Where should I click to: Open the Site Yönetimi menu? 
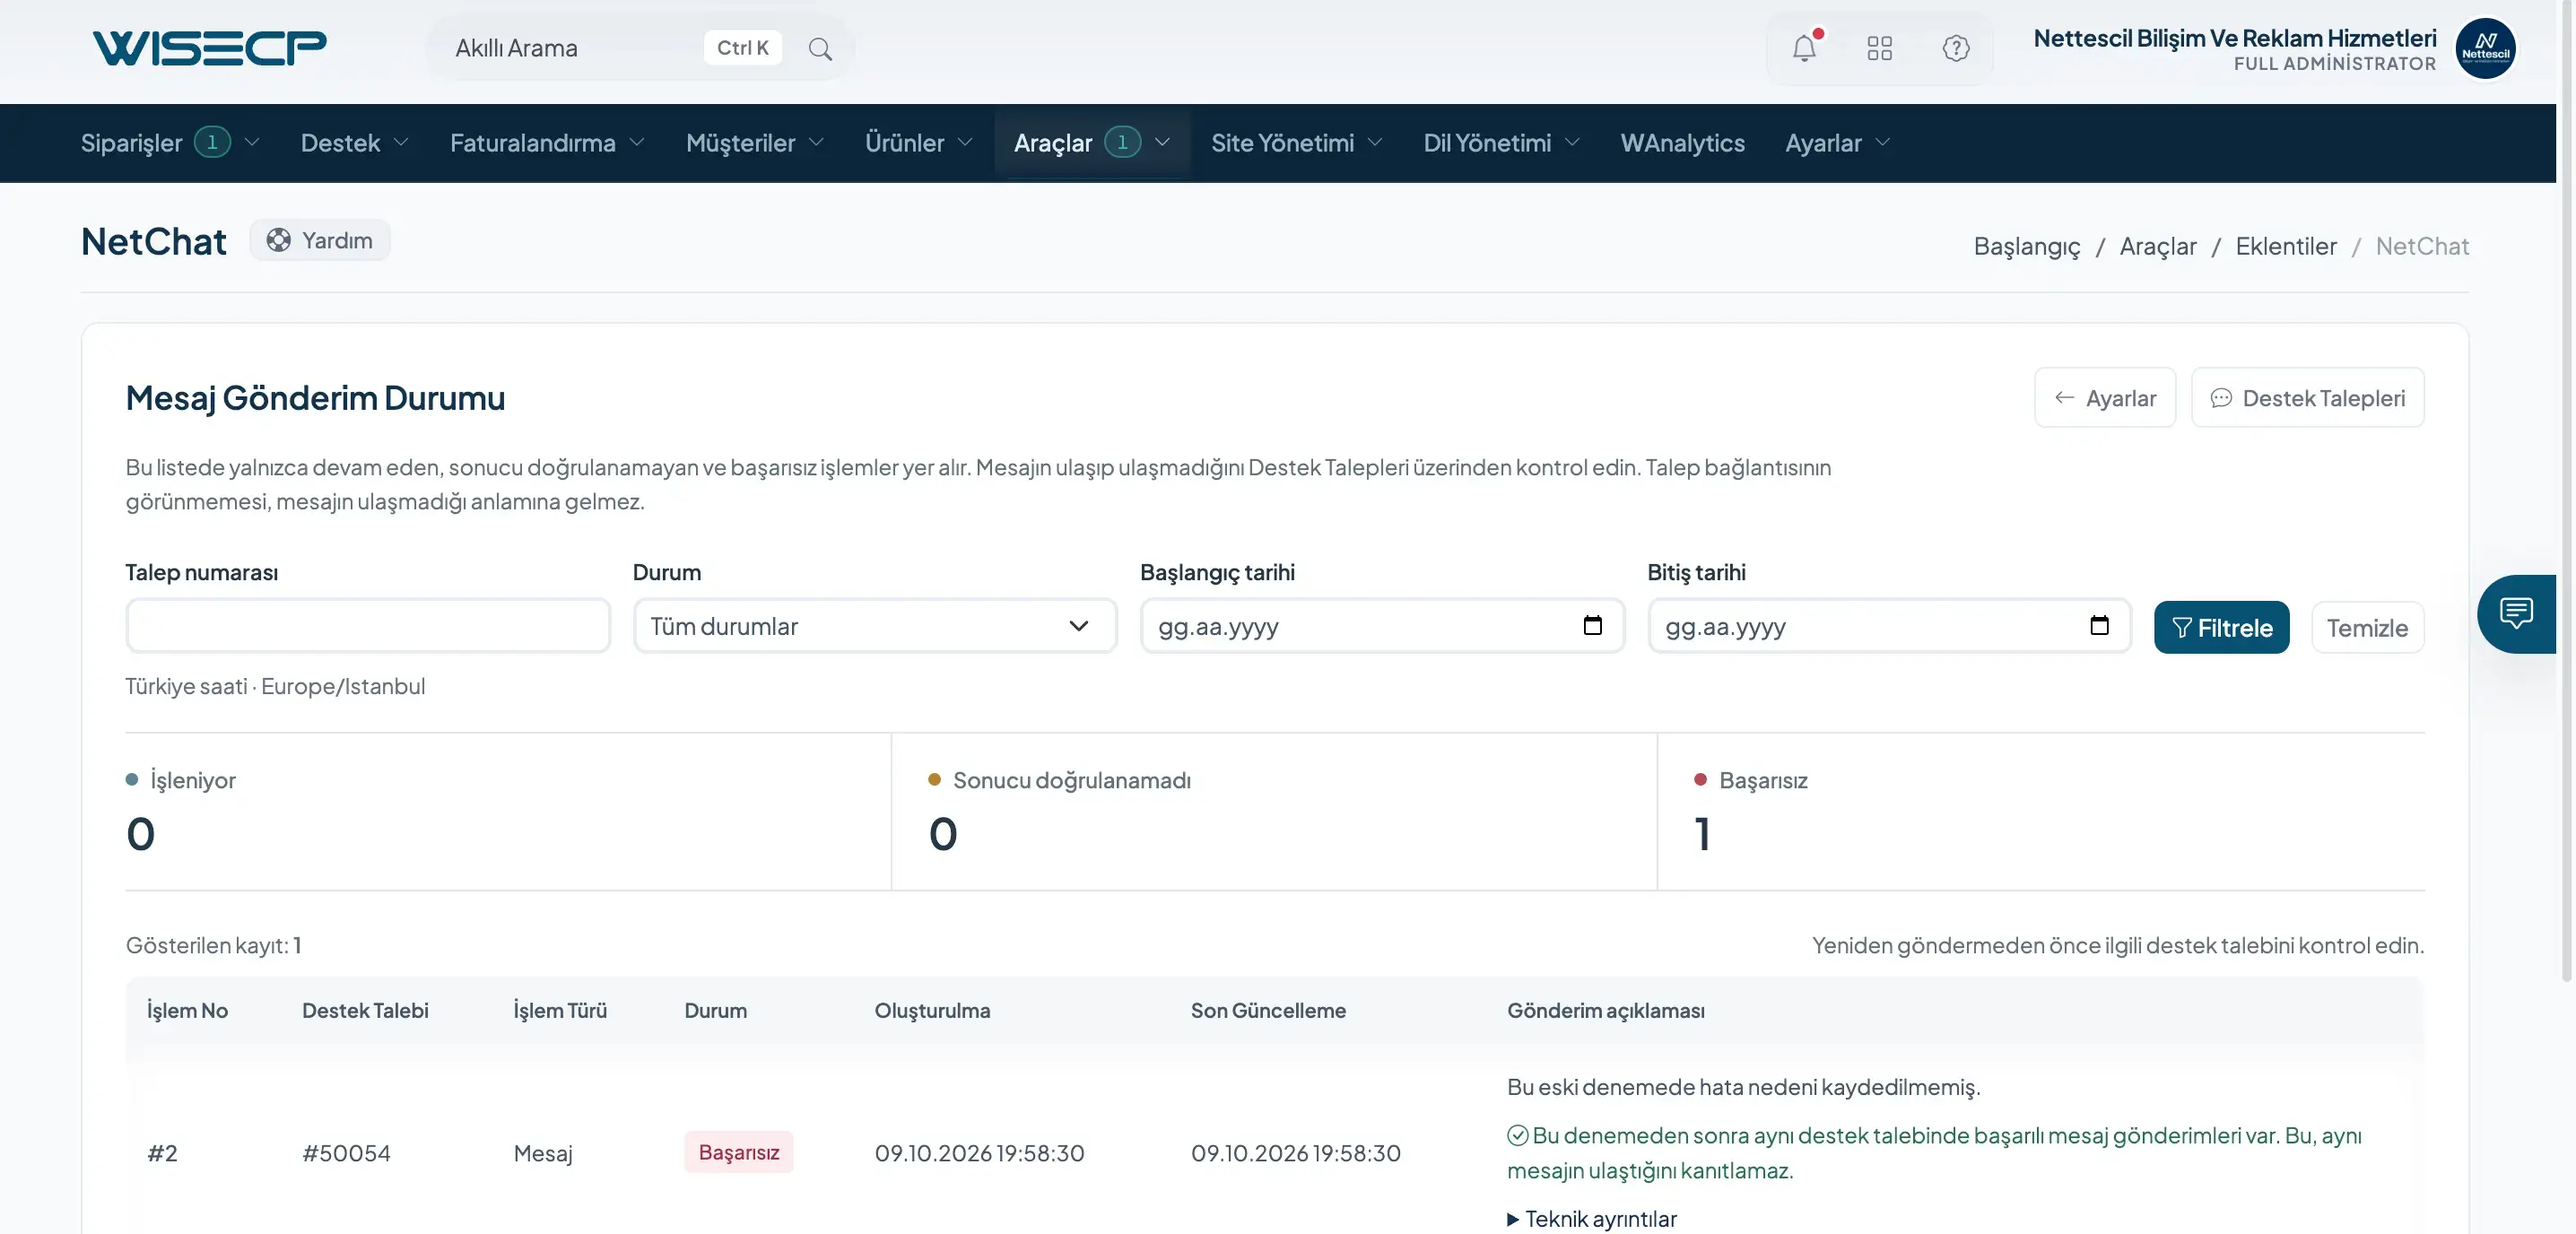point(1296,143)
